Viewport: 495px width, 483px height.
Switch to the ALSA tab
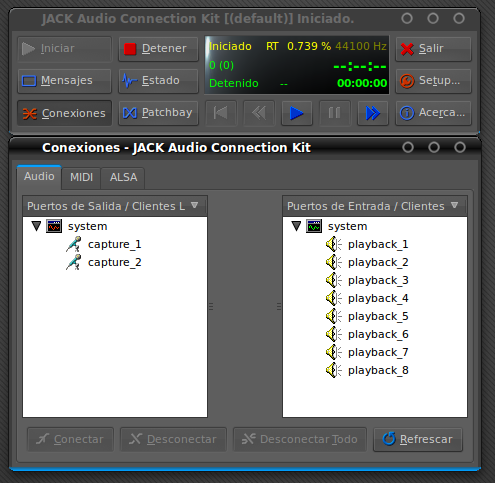(123, 177)
